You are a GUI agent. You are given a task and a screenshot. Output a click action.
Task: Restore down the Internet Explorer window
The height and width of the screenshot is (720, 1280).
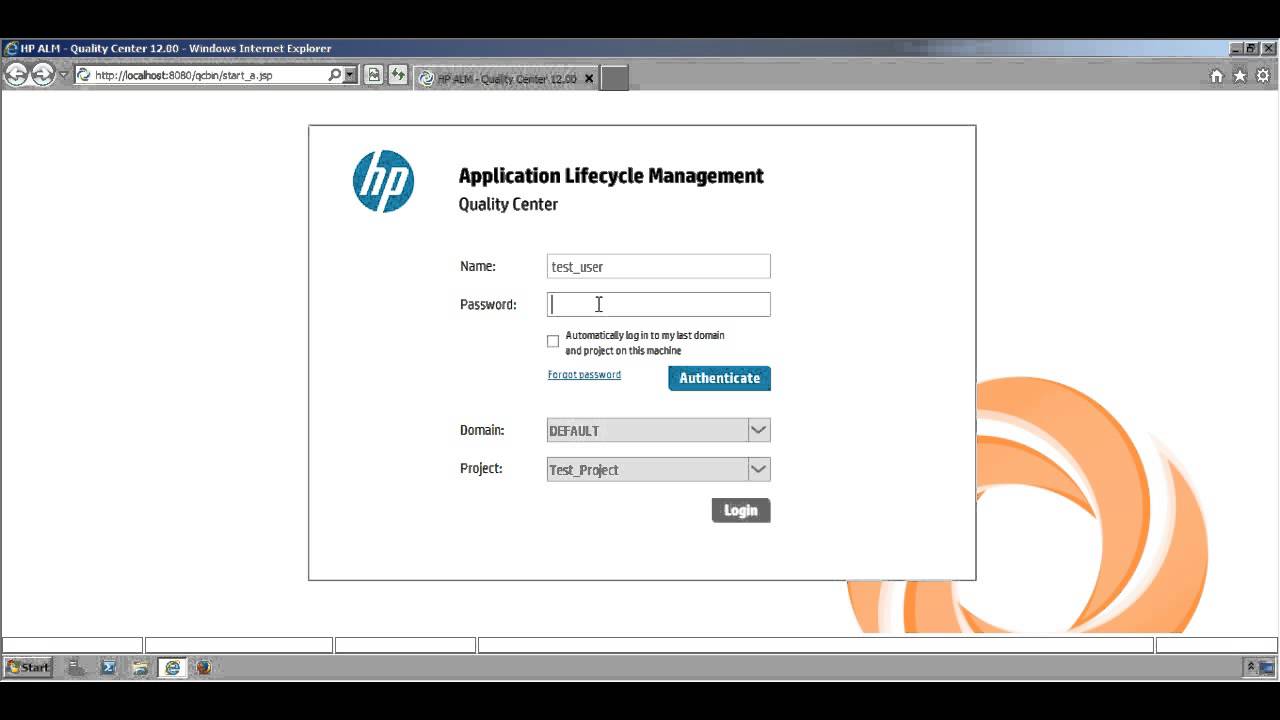tap(1251, 48)
